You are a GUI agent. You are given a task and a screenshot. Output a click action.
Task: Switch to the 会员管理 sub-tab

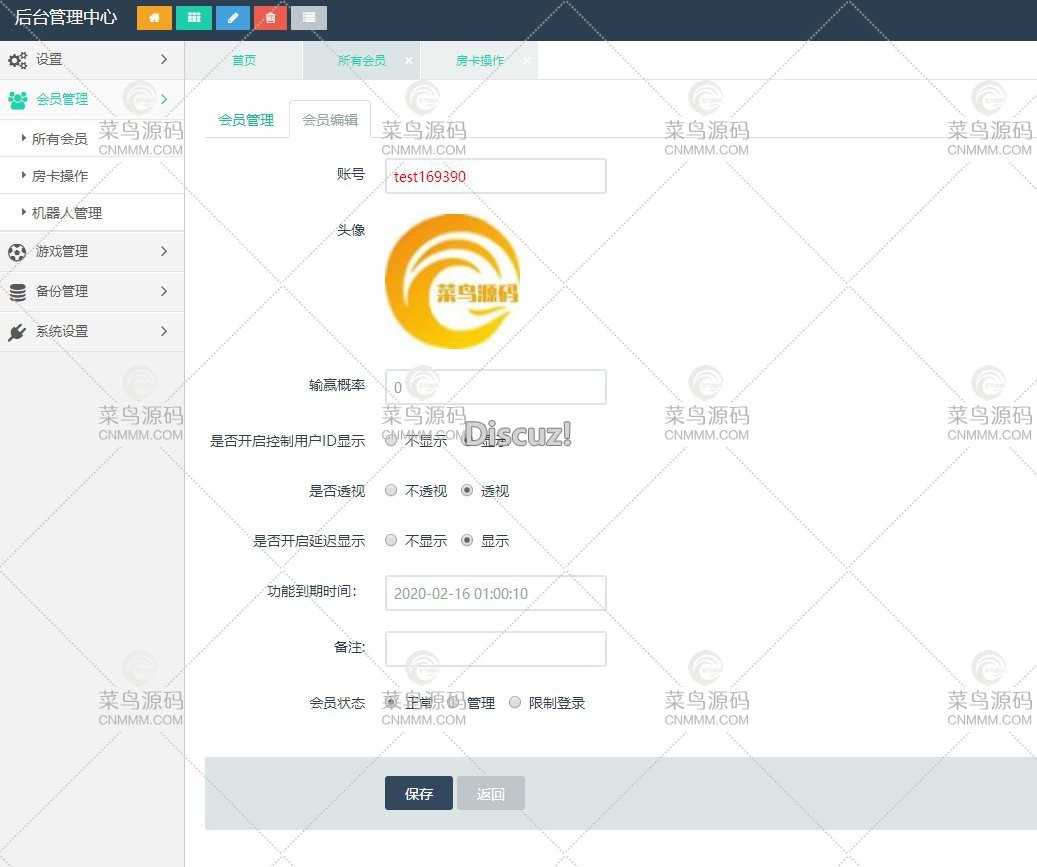246,120
